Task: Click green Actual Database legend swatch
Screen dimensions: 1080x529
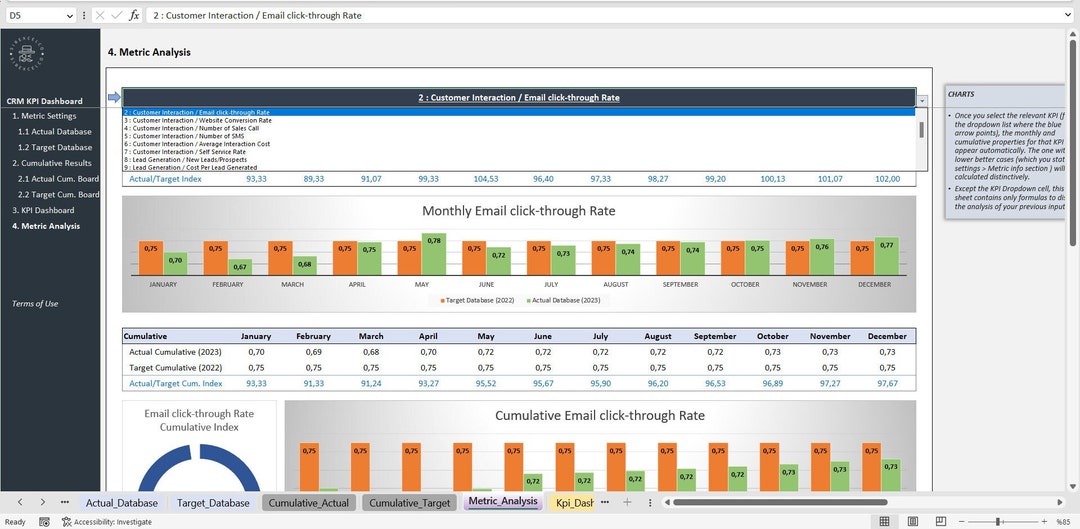Action: (x=529, y=300)
